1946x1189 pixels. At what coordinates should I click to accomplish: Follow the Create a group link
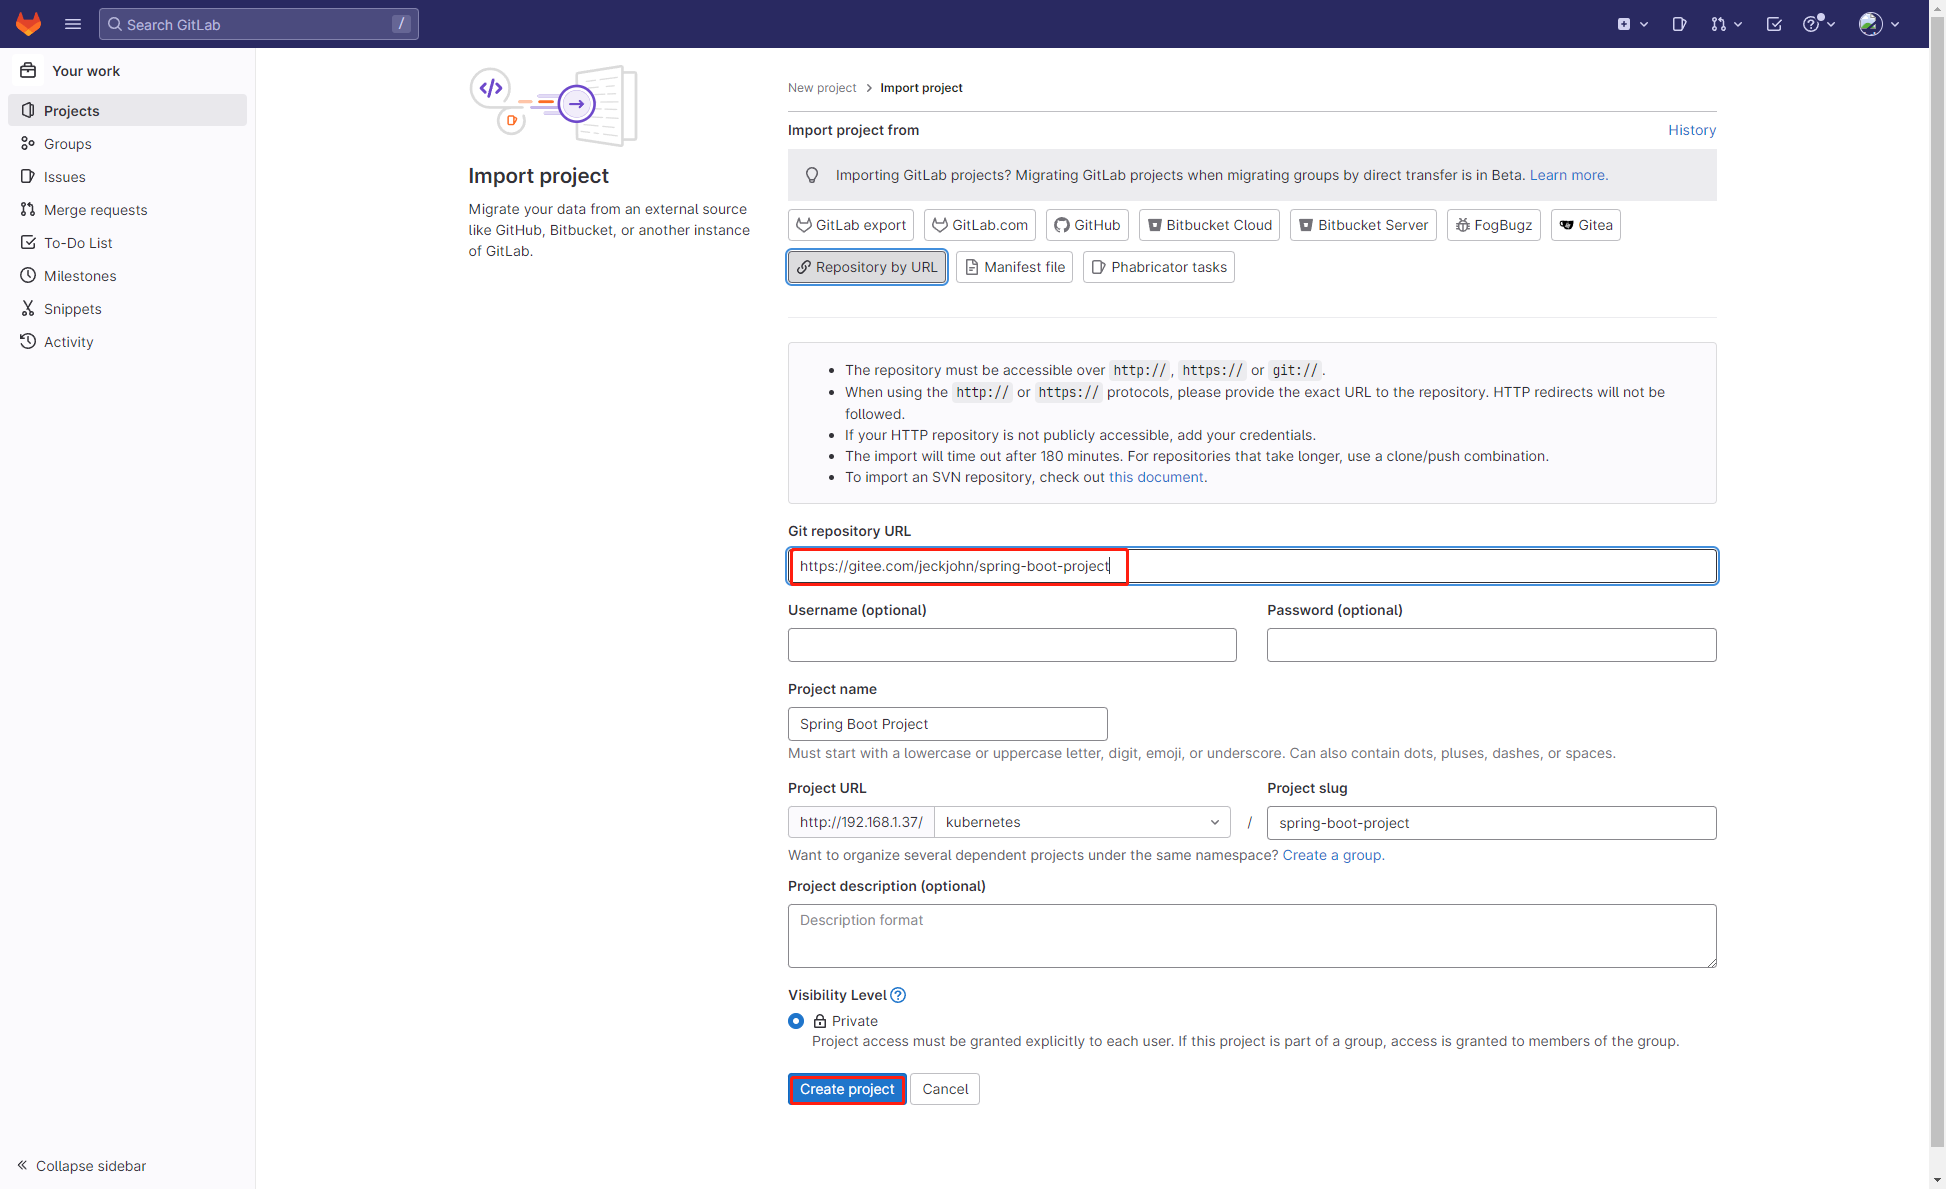coord(1332,855)
